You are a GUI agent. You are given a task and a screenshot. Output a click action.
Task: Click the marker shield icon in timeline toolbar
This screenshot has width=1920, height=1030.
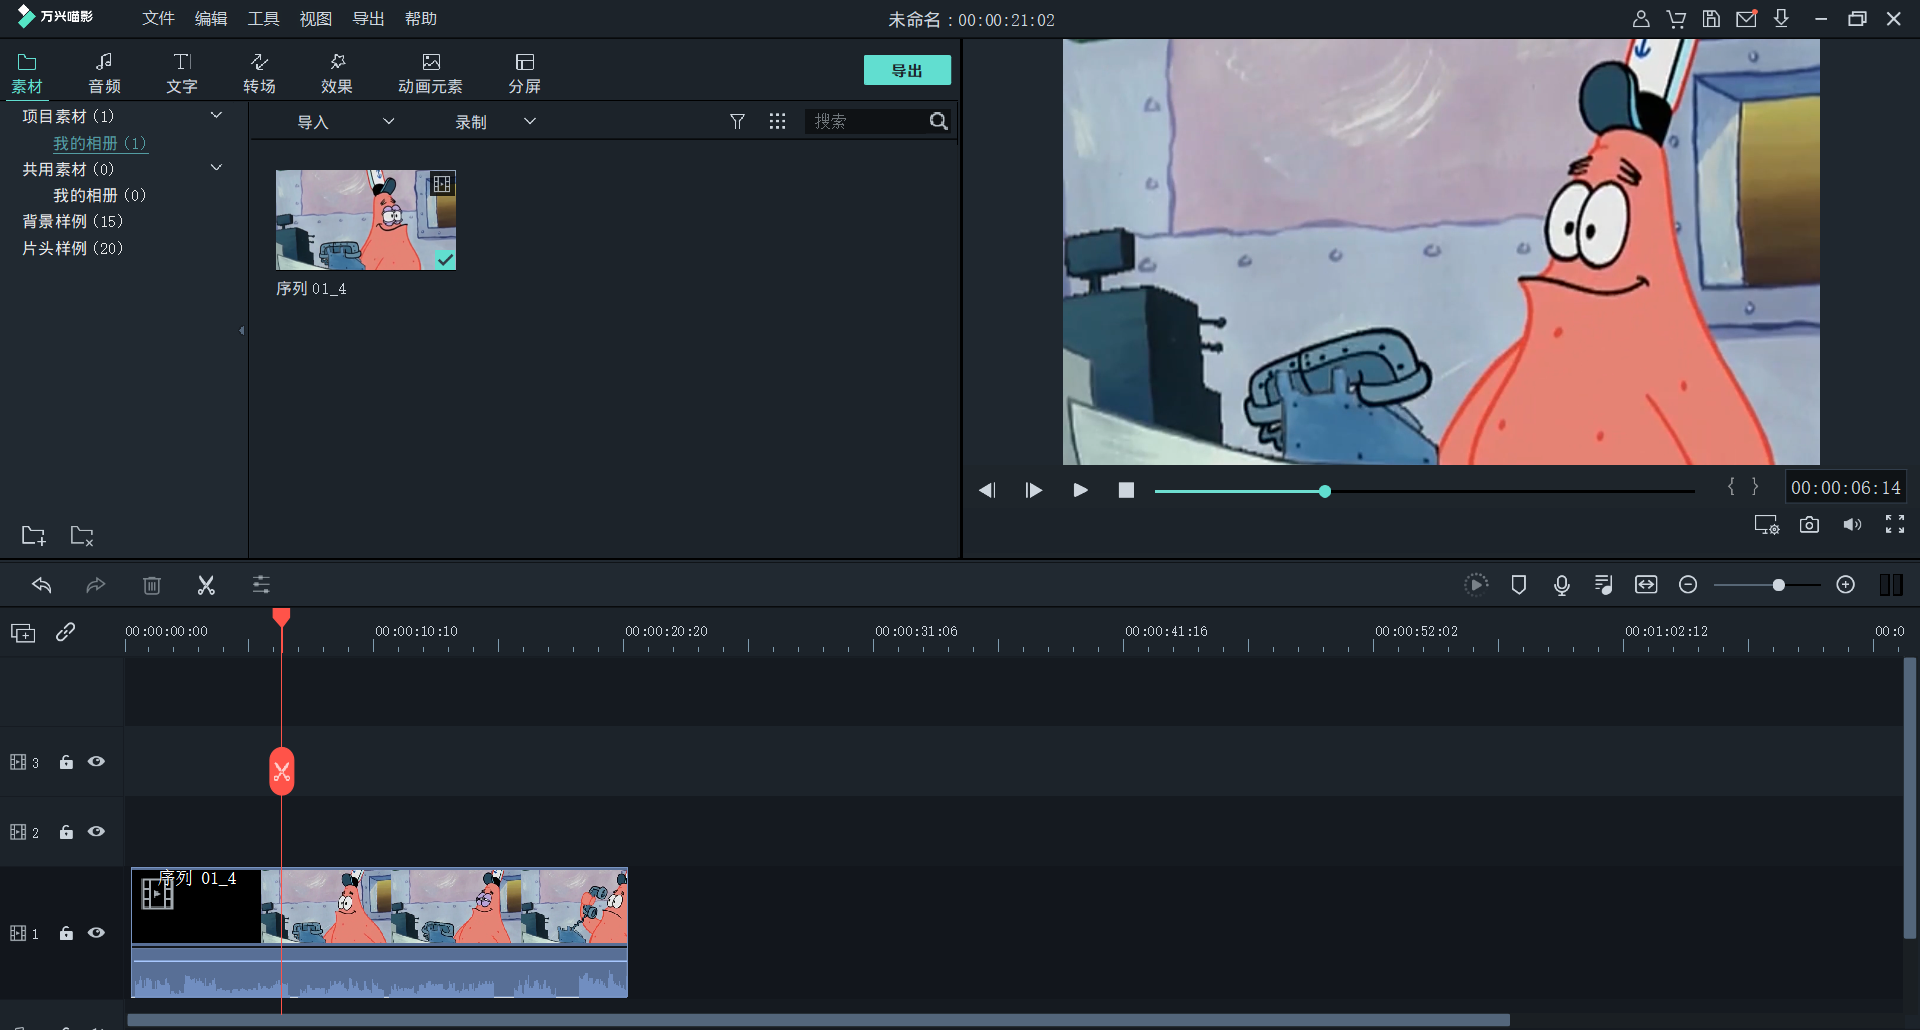(1518, 585)
